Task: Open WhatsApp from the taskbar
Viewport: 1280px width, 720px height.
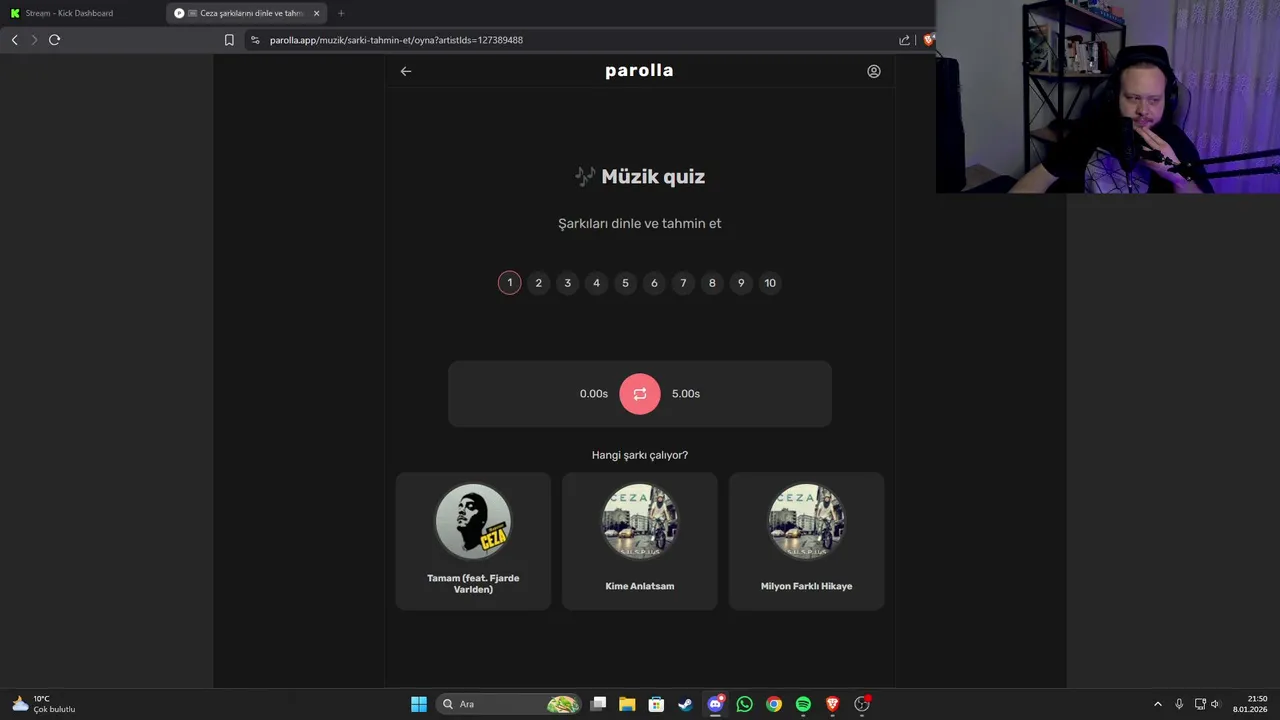Action: pyautogui.click(x=744, y=704)
